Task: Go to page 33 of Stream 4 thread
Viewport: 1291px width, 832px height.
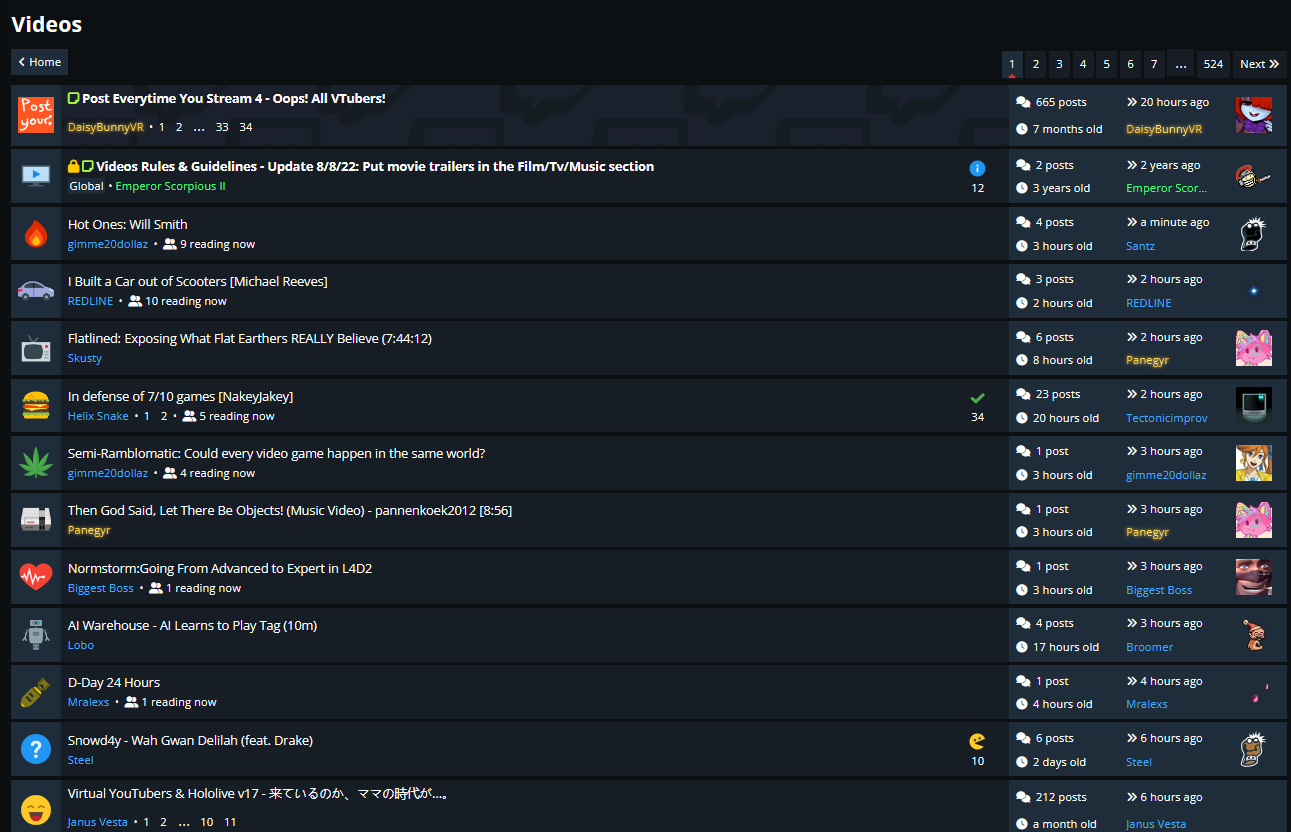Action: (x=222, y=127)
